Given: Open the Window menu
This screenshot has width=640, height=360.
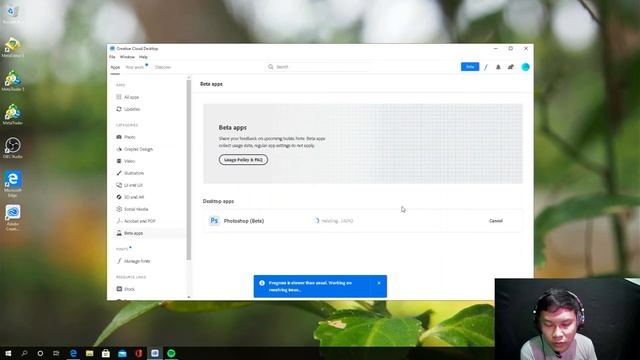Looking at the screenshot, I should (127, 57).
